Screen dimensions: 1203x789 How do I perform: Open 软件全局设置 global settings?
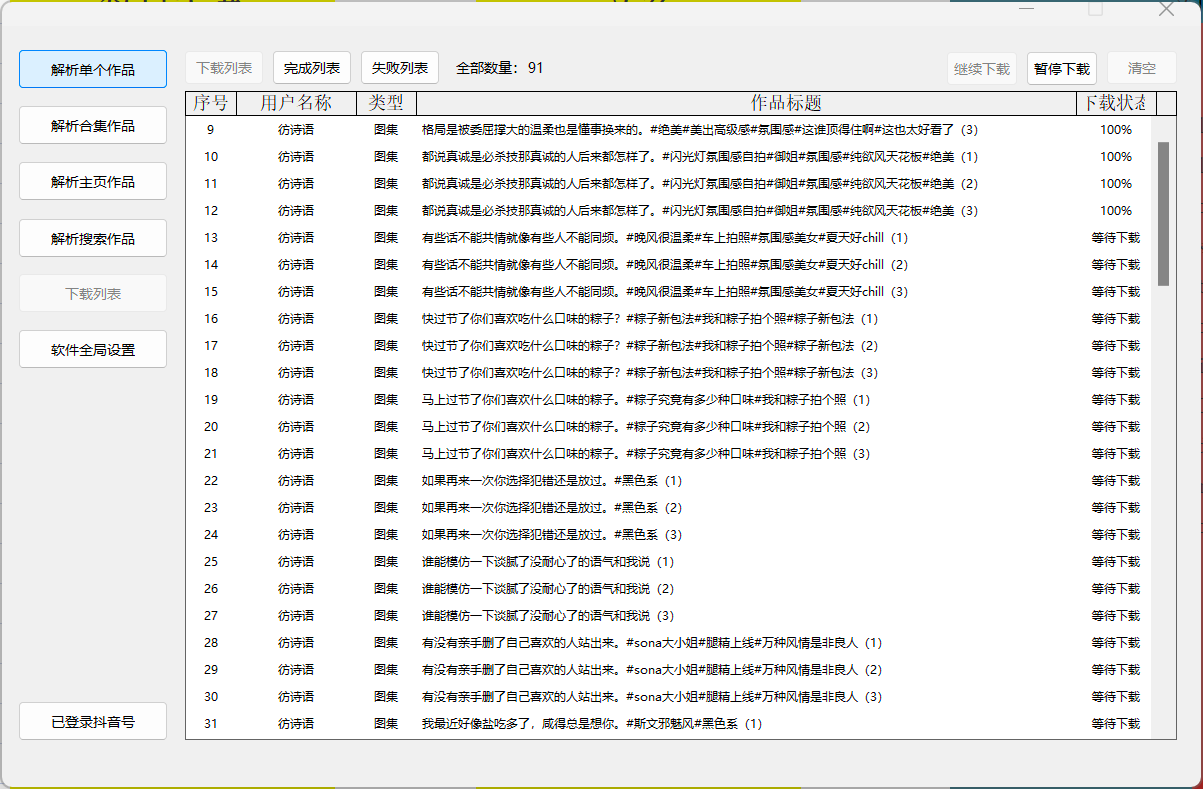(x=92, y=349)
